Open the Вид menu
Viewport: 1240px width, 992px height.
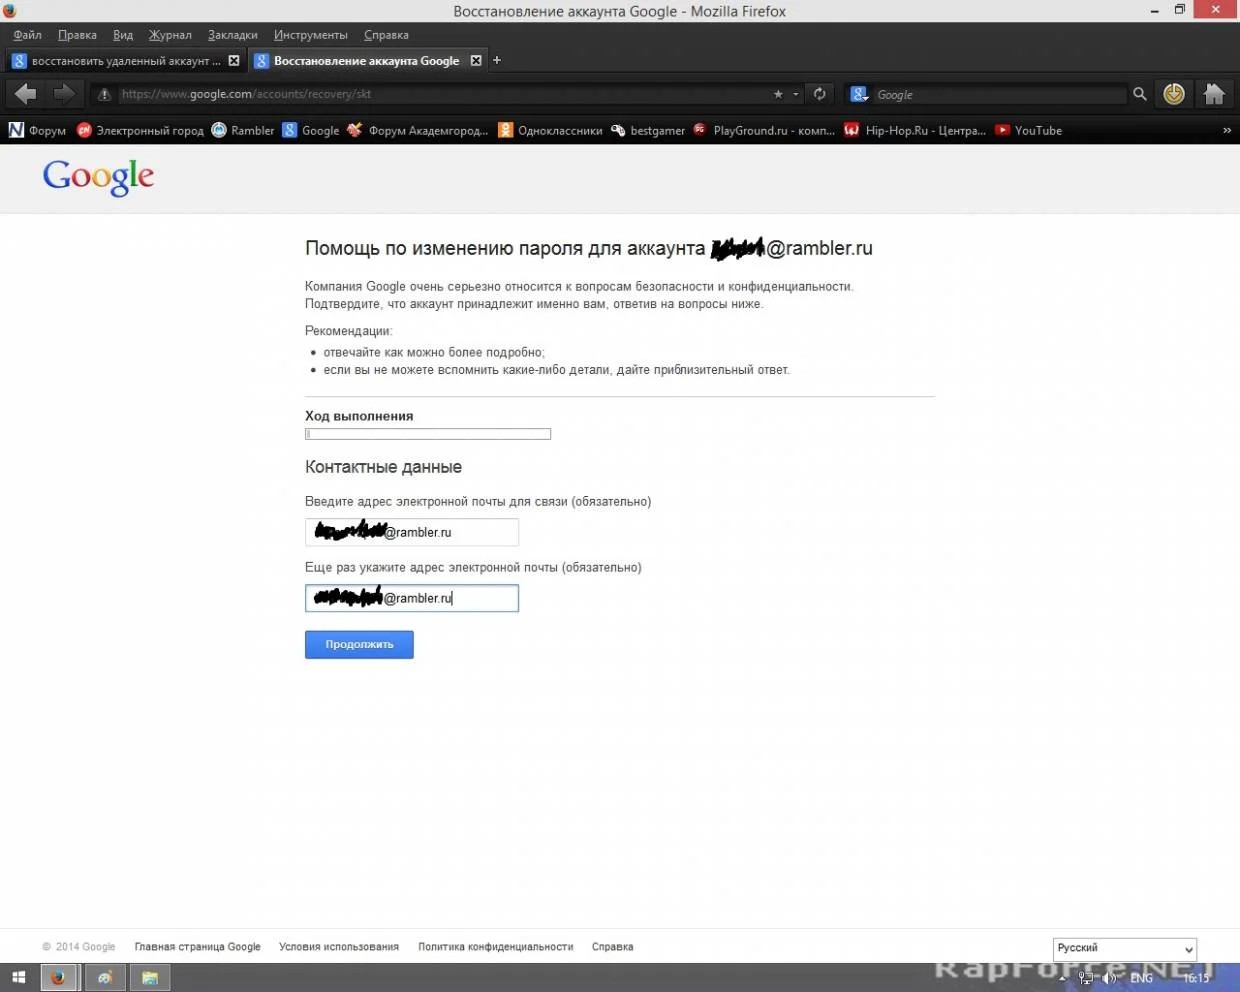click(123, 35)
